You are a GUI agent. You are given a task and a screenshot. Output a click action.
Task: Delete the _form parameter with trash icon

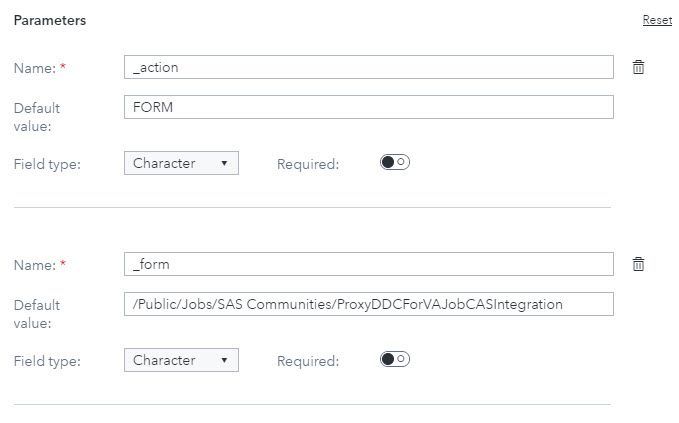coord(638,264)
